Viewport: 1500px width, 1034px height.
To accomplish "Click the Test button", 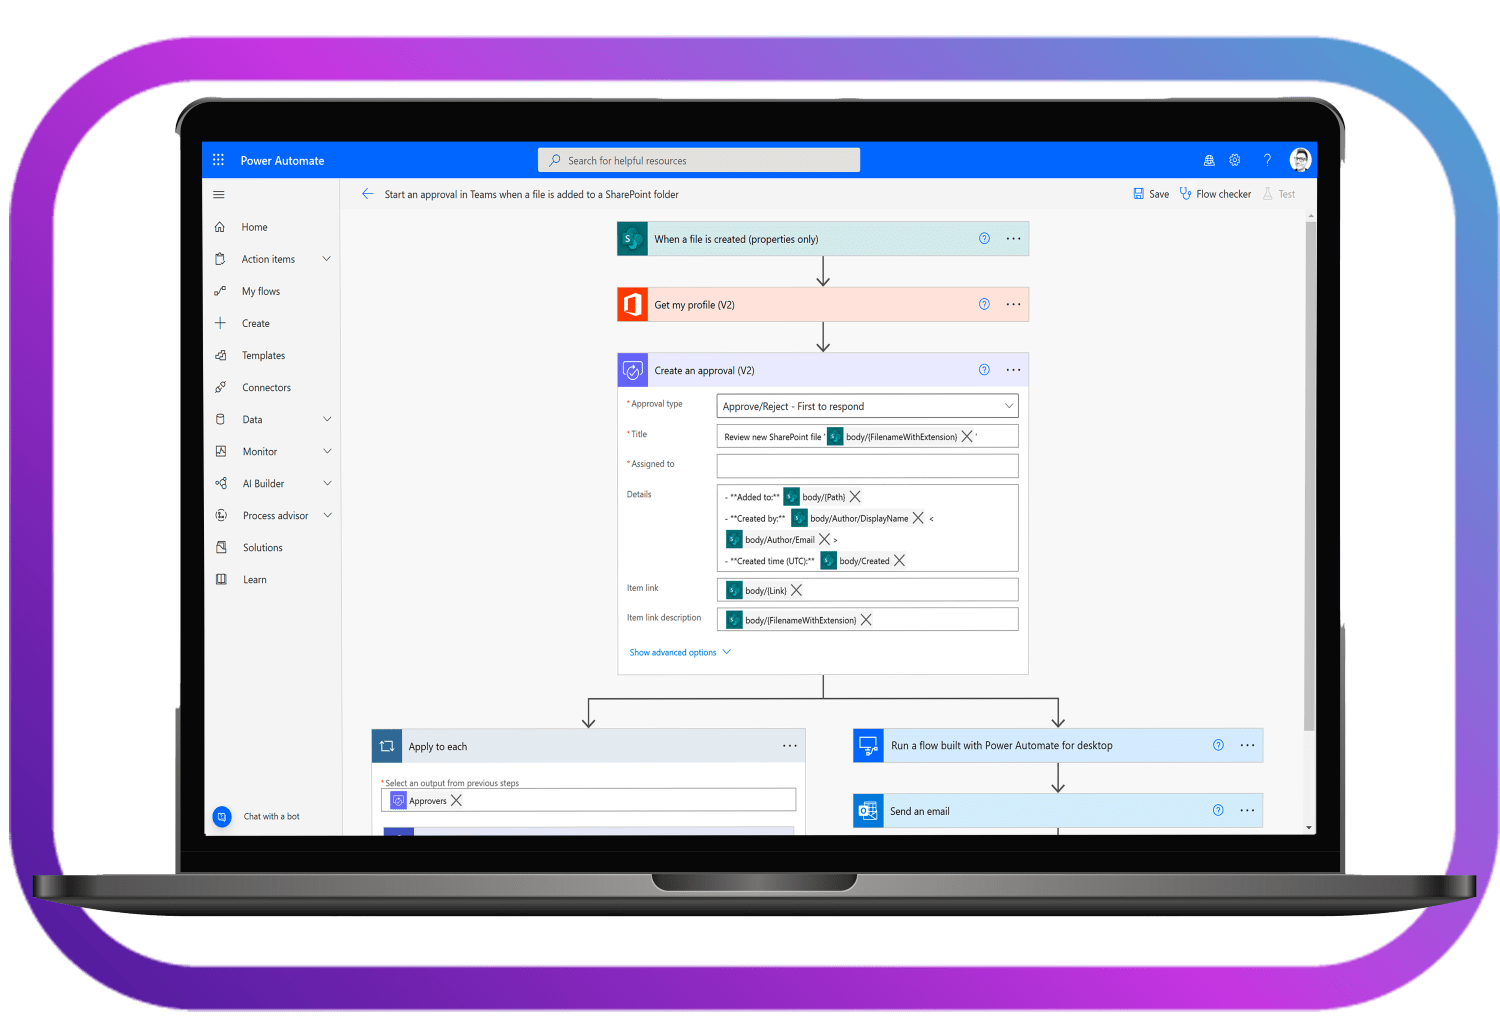I will click(1279, 194).
